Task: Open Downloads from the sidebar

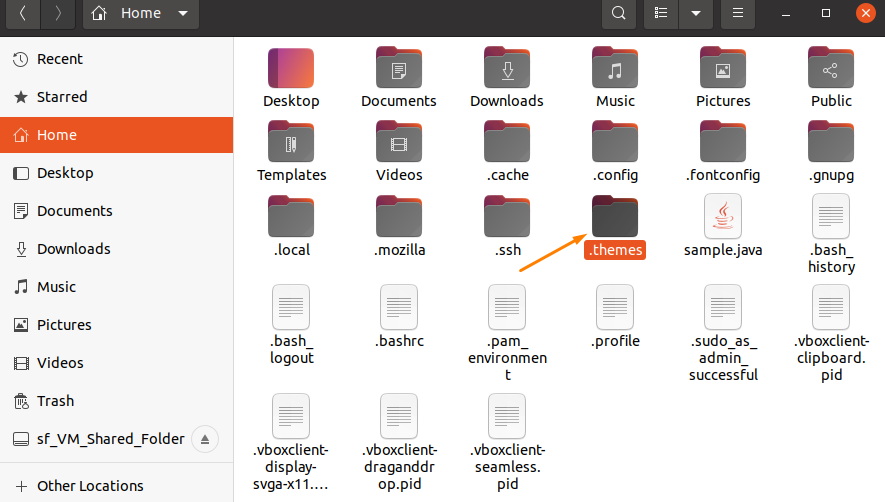Action: [x=116, y=248]
